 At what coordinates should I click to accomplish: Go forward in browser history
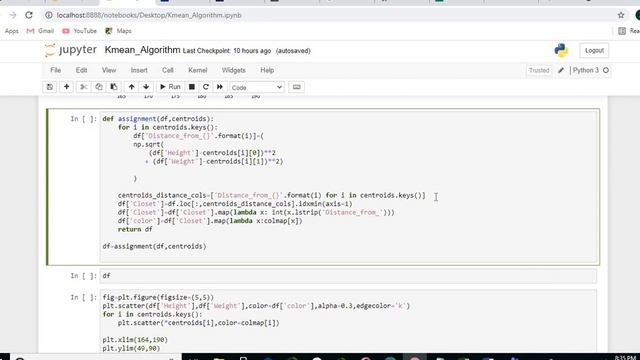tap(13, 15)
